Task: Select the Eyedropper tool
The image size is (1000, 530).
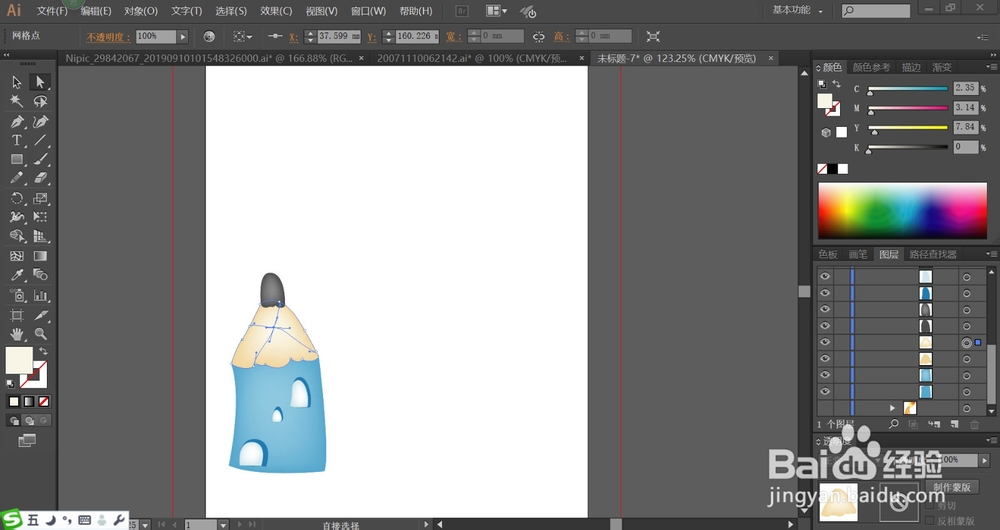Action: click(17, 275)
